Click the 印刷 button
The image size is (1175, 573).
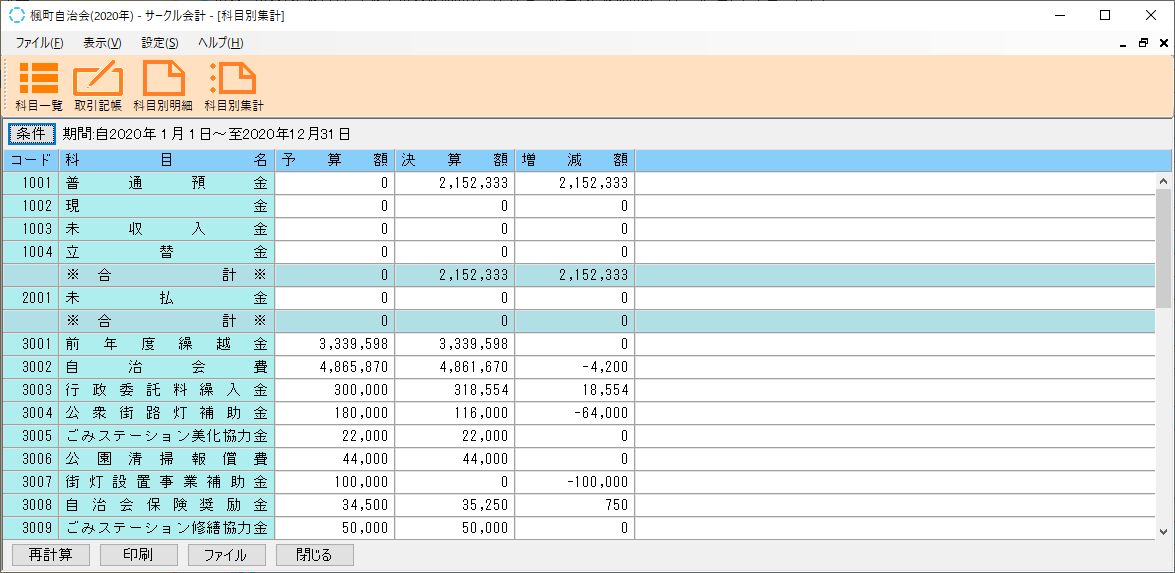[138, 555]
